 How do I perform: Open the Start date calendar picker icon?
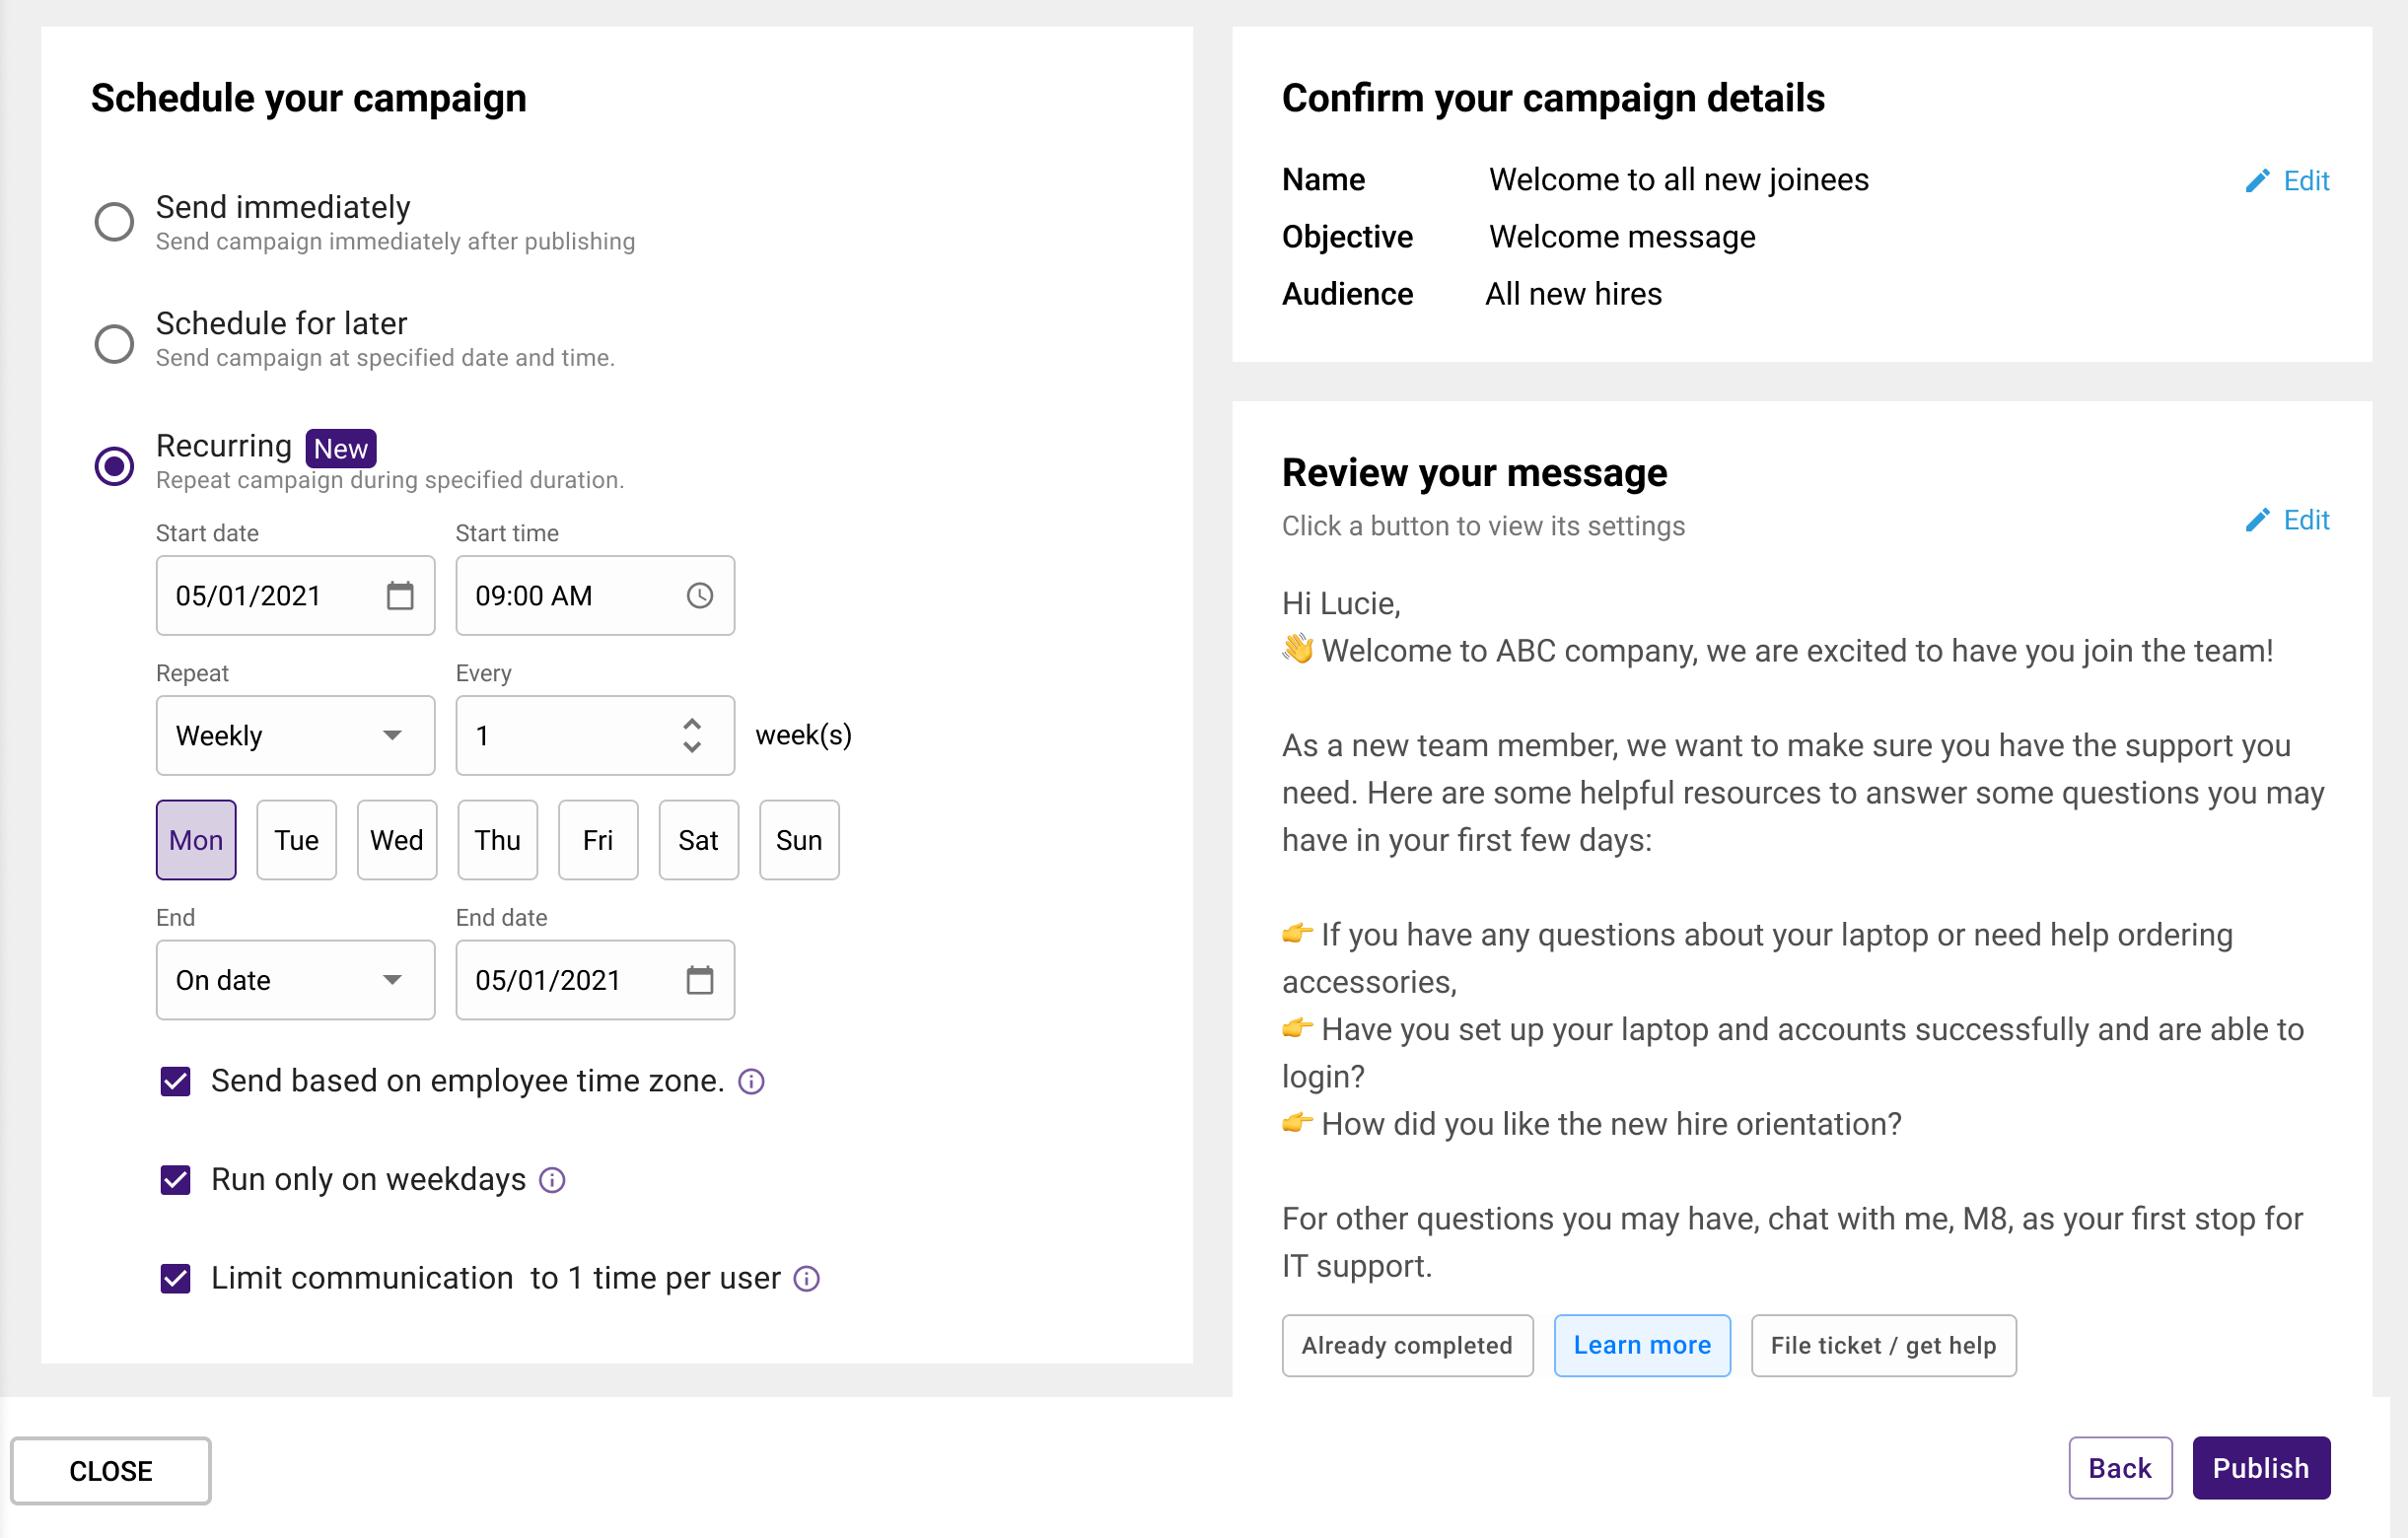click(x=400, y=596)
